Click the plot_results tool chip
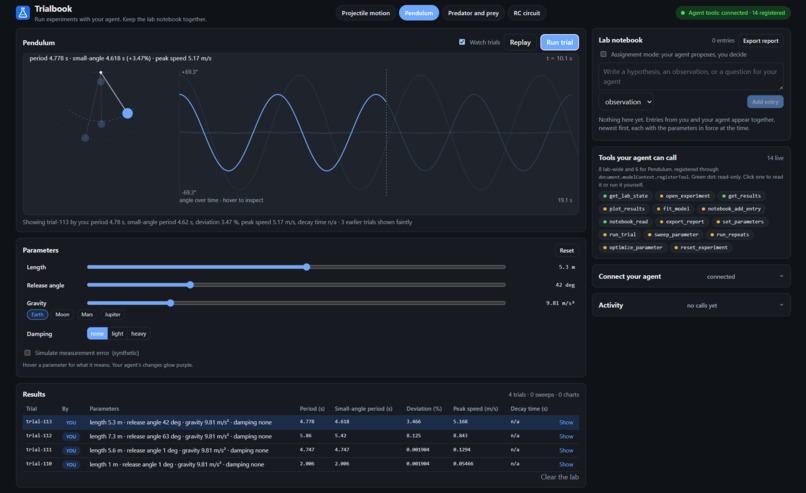Screen dimensions: 806x493 pos(624,209)
